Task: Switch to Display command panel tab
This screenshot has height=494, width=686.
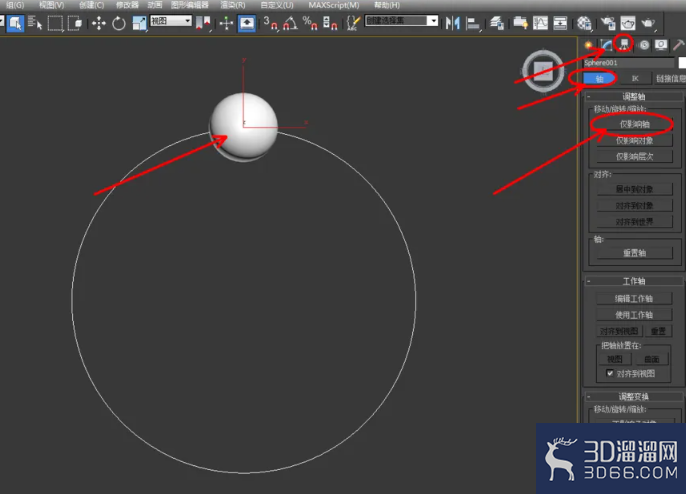Action: pyautogui.click(x=661, y=45)
